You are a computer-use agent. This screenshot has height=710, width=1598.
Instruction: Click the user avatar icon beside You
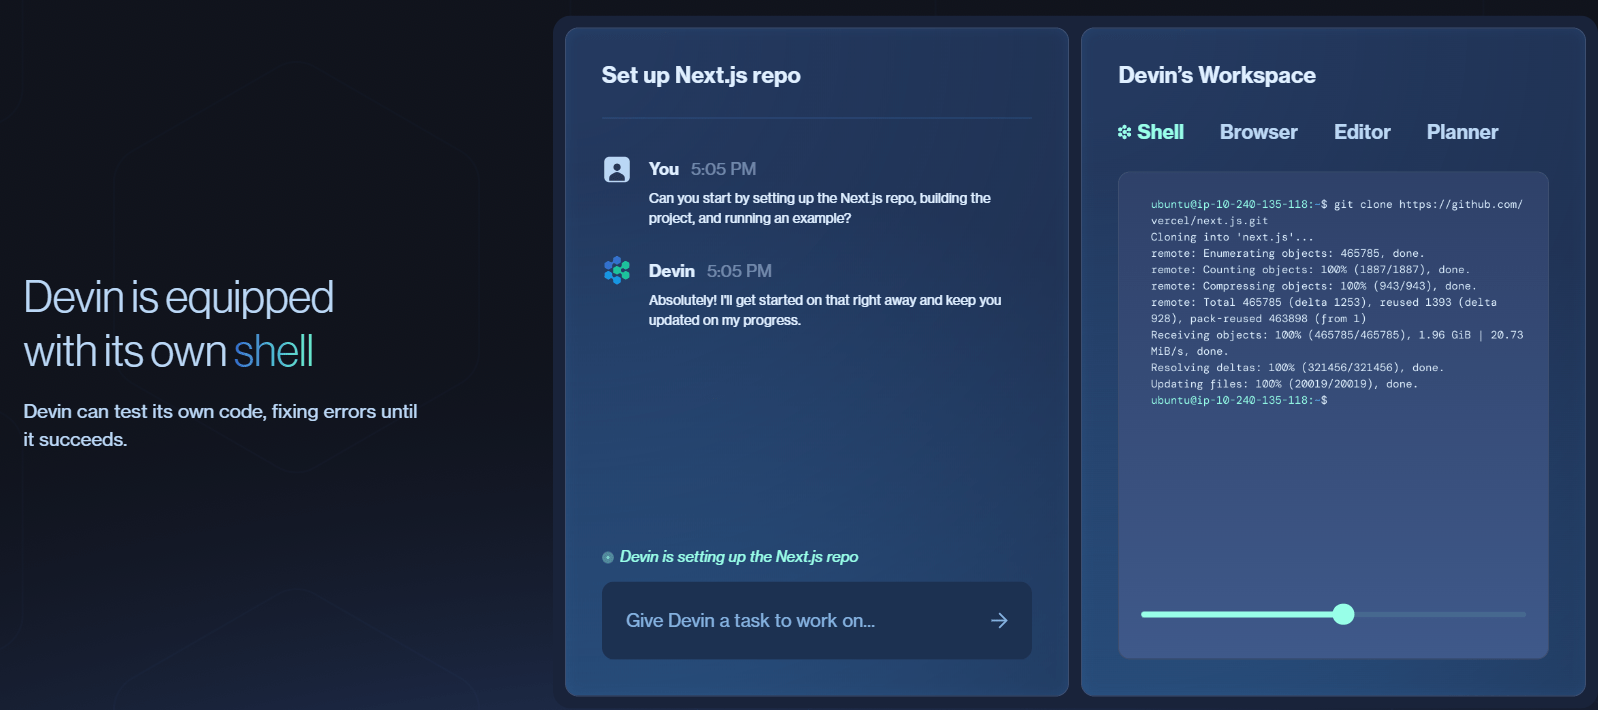(x=617, y=169)
